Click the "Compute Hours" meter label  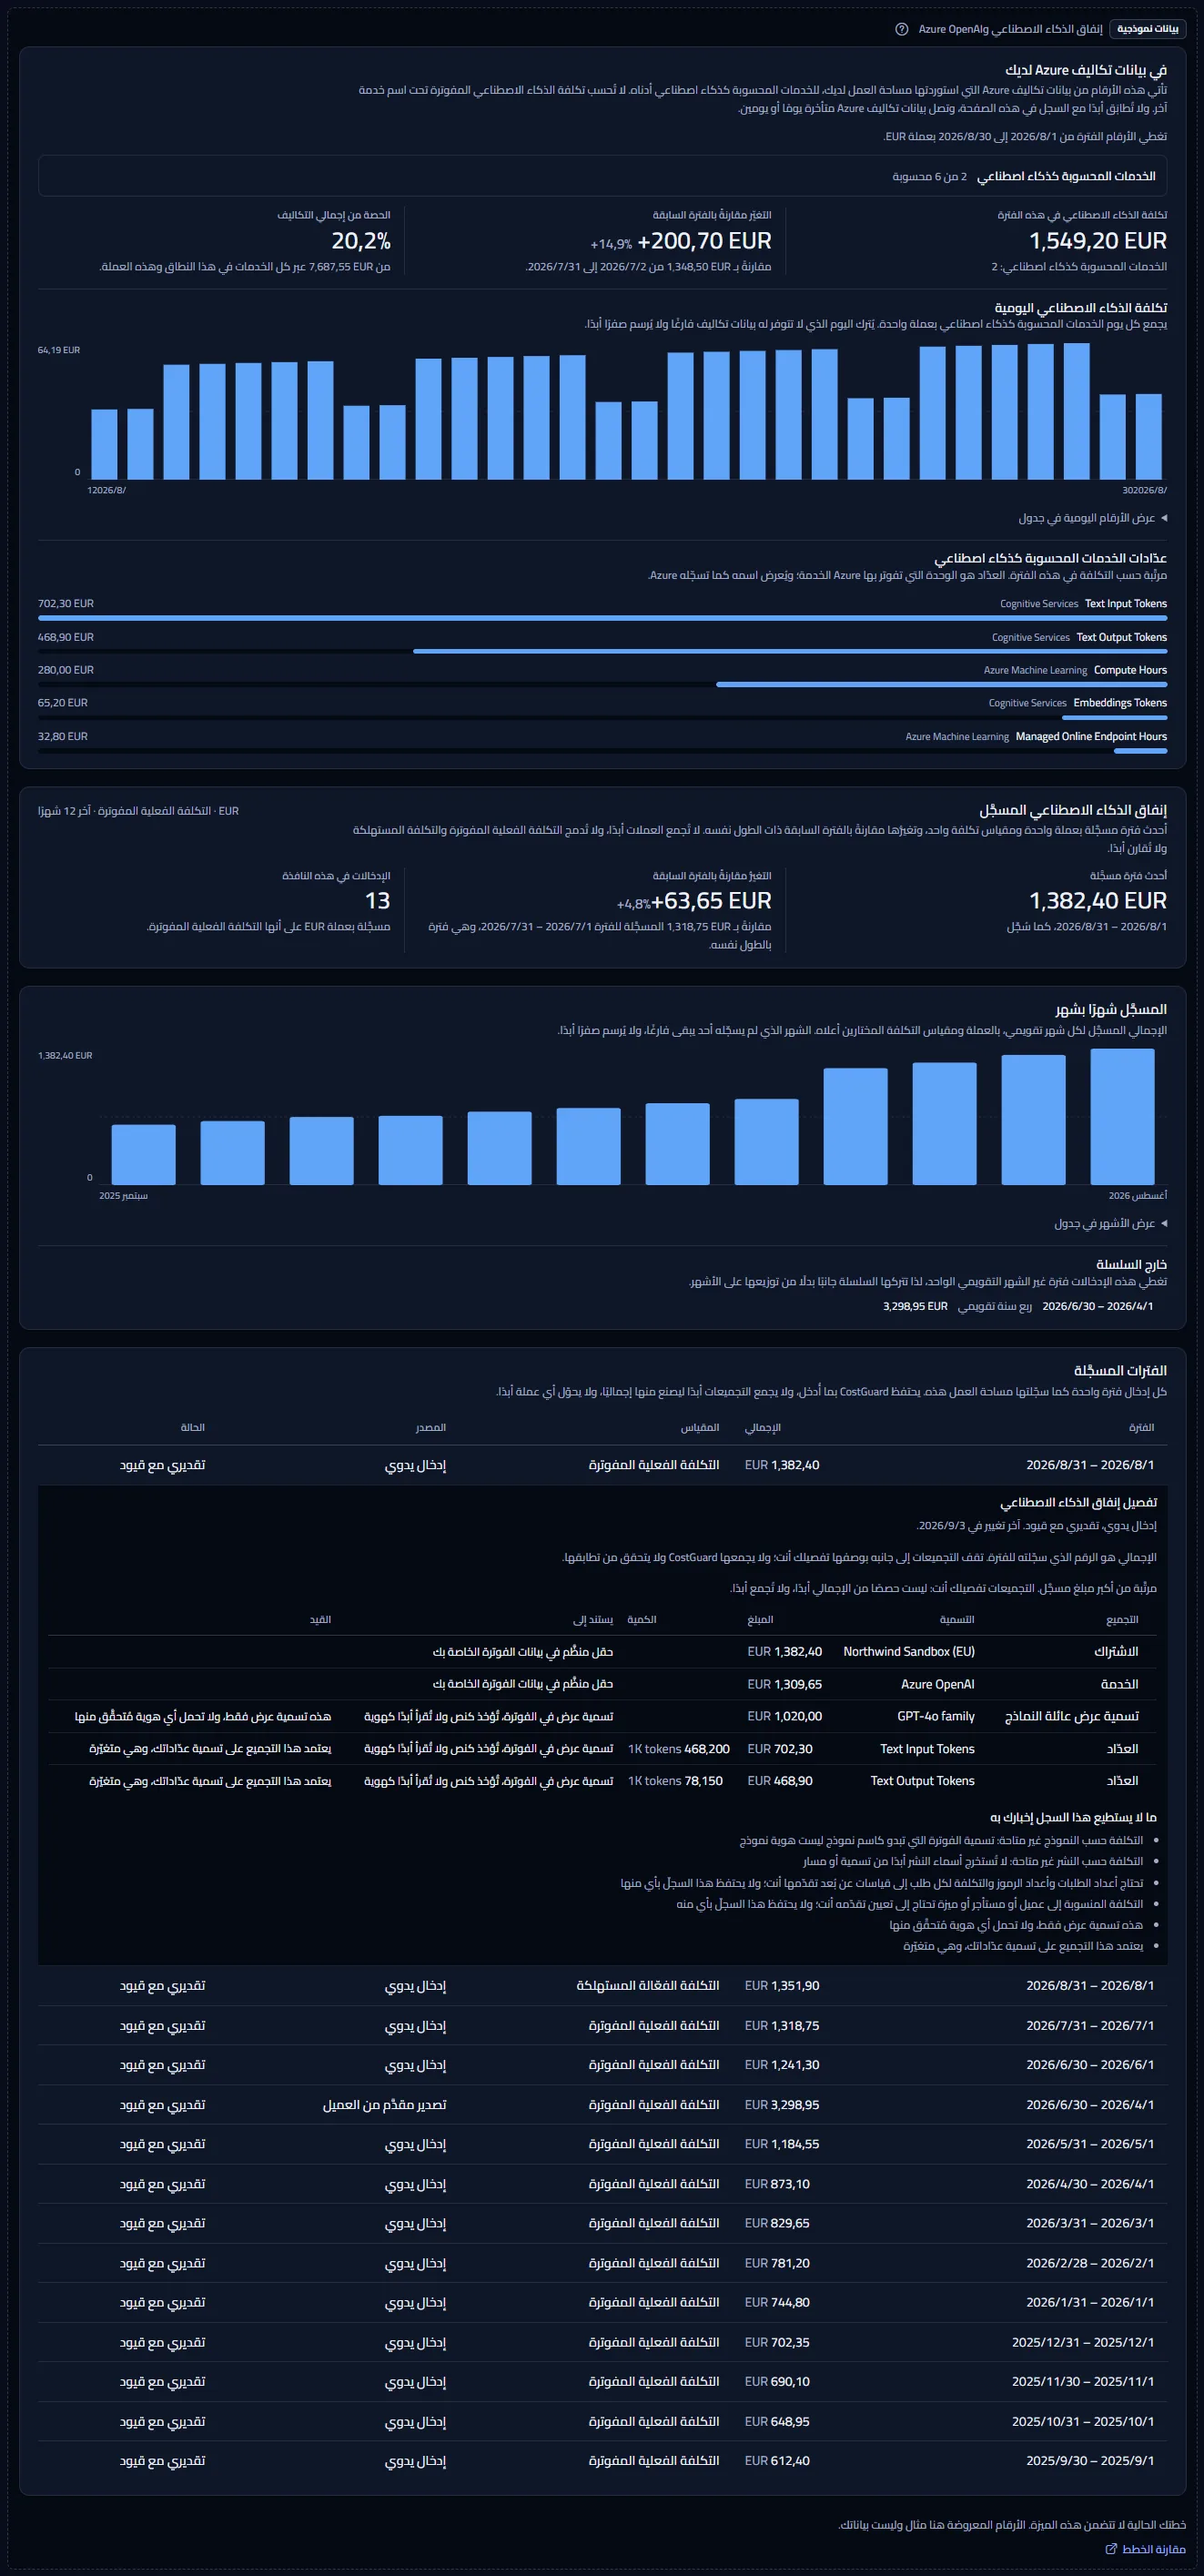click(x=1130, y=670)
